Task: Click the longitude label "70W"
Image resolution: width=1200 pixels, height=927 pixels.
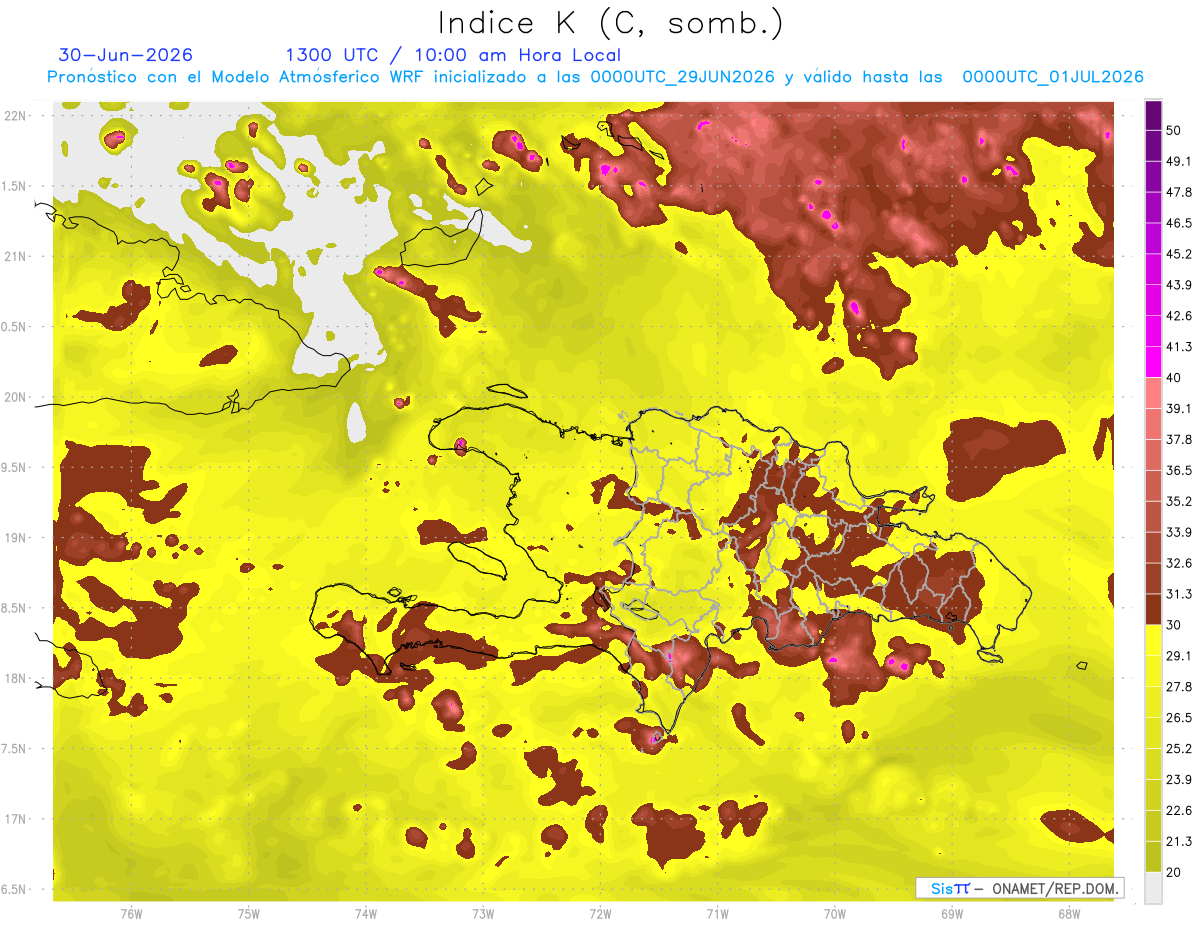Action: pos(835,913)
